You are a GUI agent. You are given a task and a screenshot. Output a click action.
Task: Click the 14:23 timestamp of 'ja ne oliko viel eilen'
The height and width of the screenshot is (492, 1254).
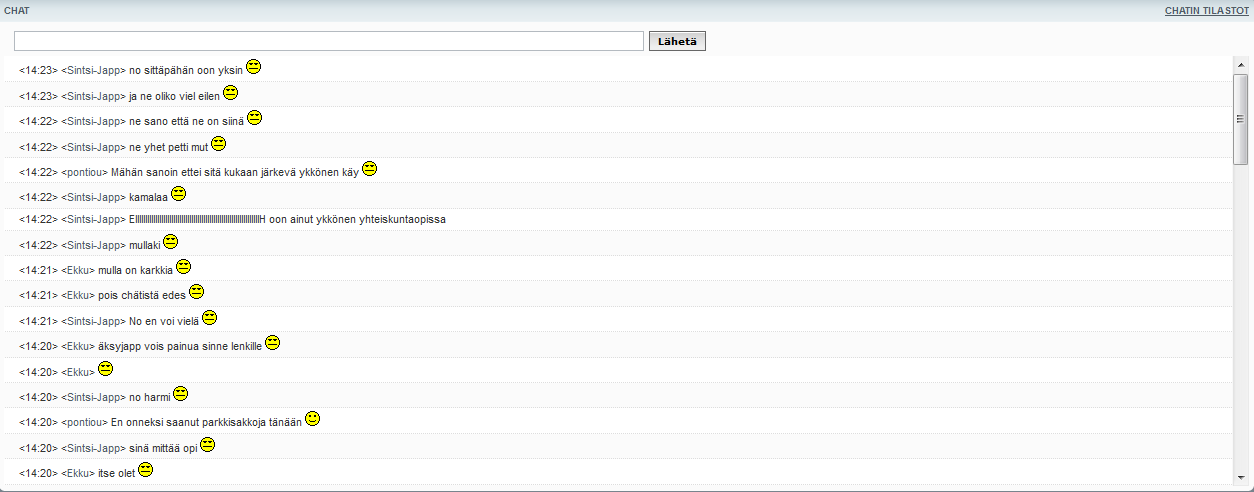pos(39,97)
